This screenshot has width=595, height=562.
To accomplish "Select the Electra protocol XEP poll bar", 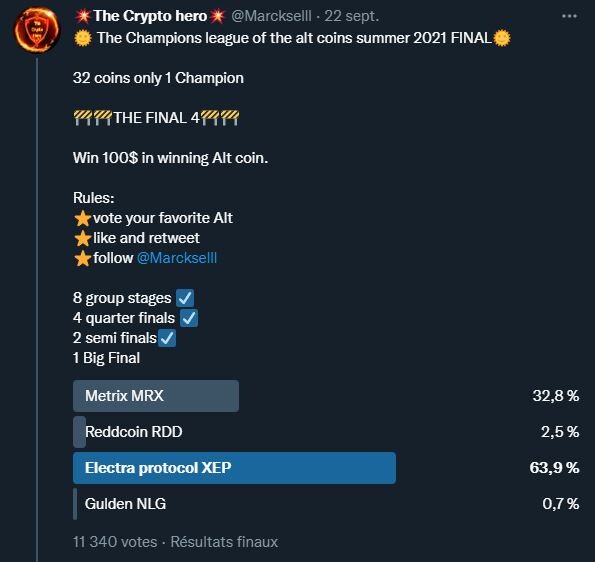I will 234,468.
